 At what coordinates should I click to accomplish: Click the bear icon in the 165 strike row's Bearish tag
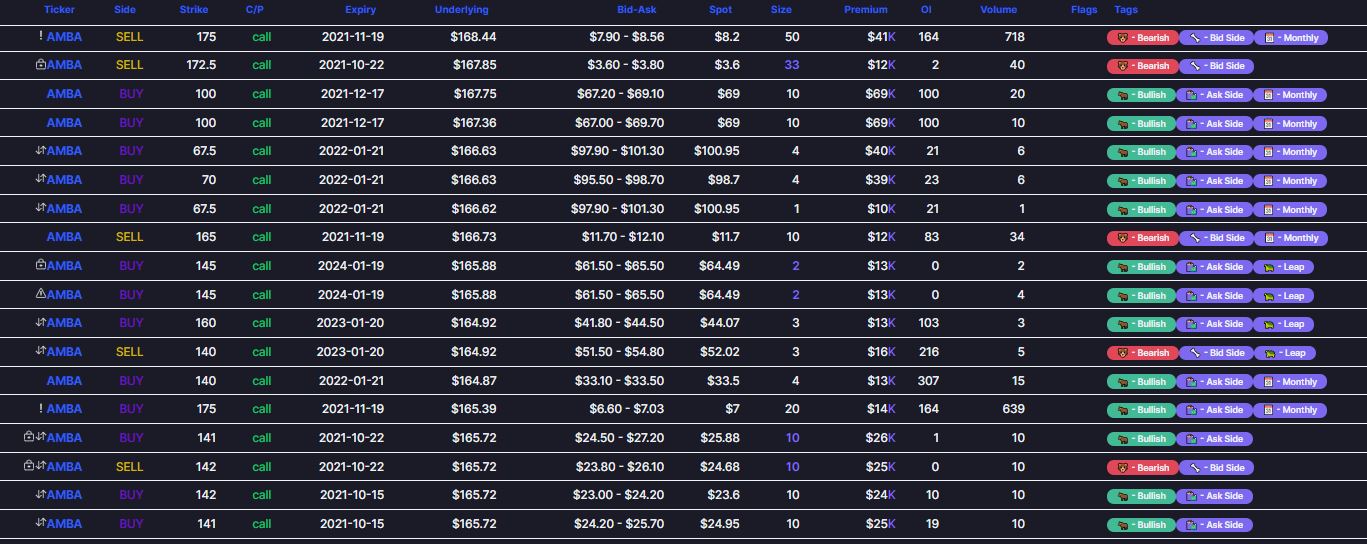[x=1122, y=238]
